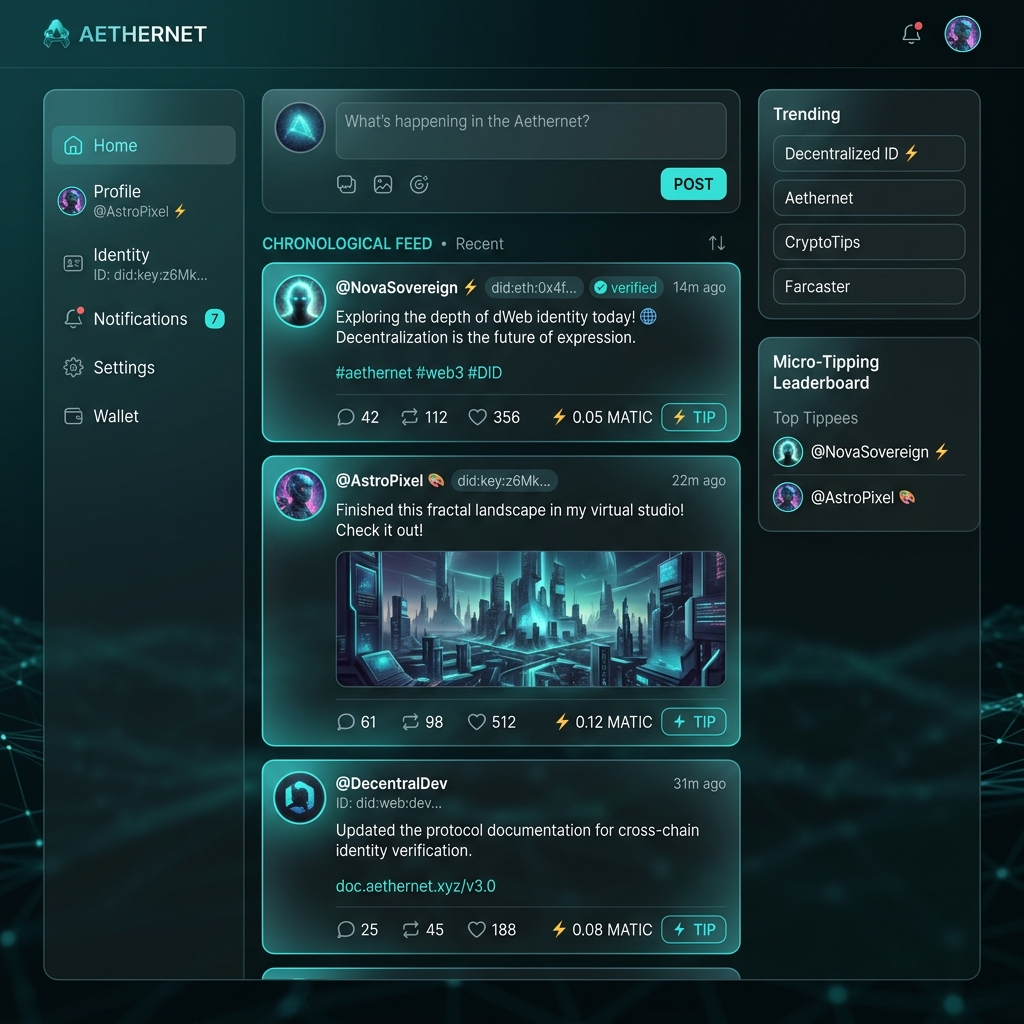Click the feed sort arrows icon
The image size is (1024, 1024).
(x=716, y=243)
